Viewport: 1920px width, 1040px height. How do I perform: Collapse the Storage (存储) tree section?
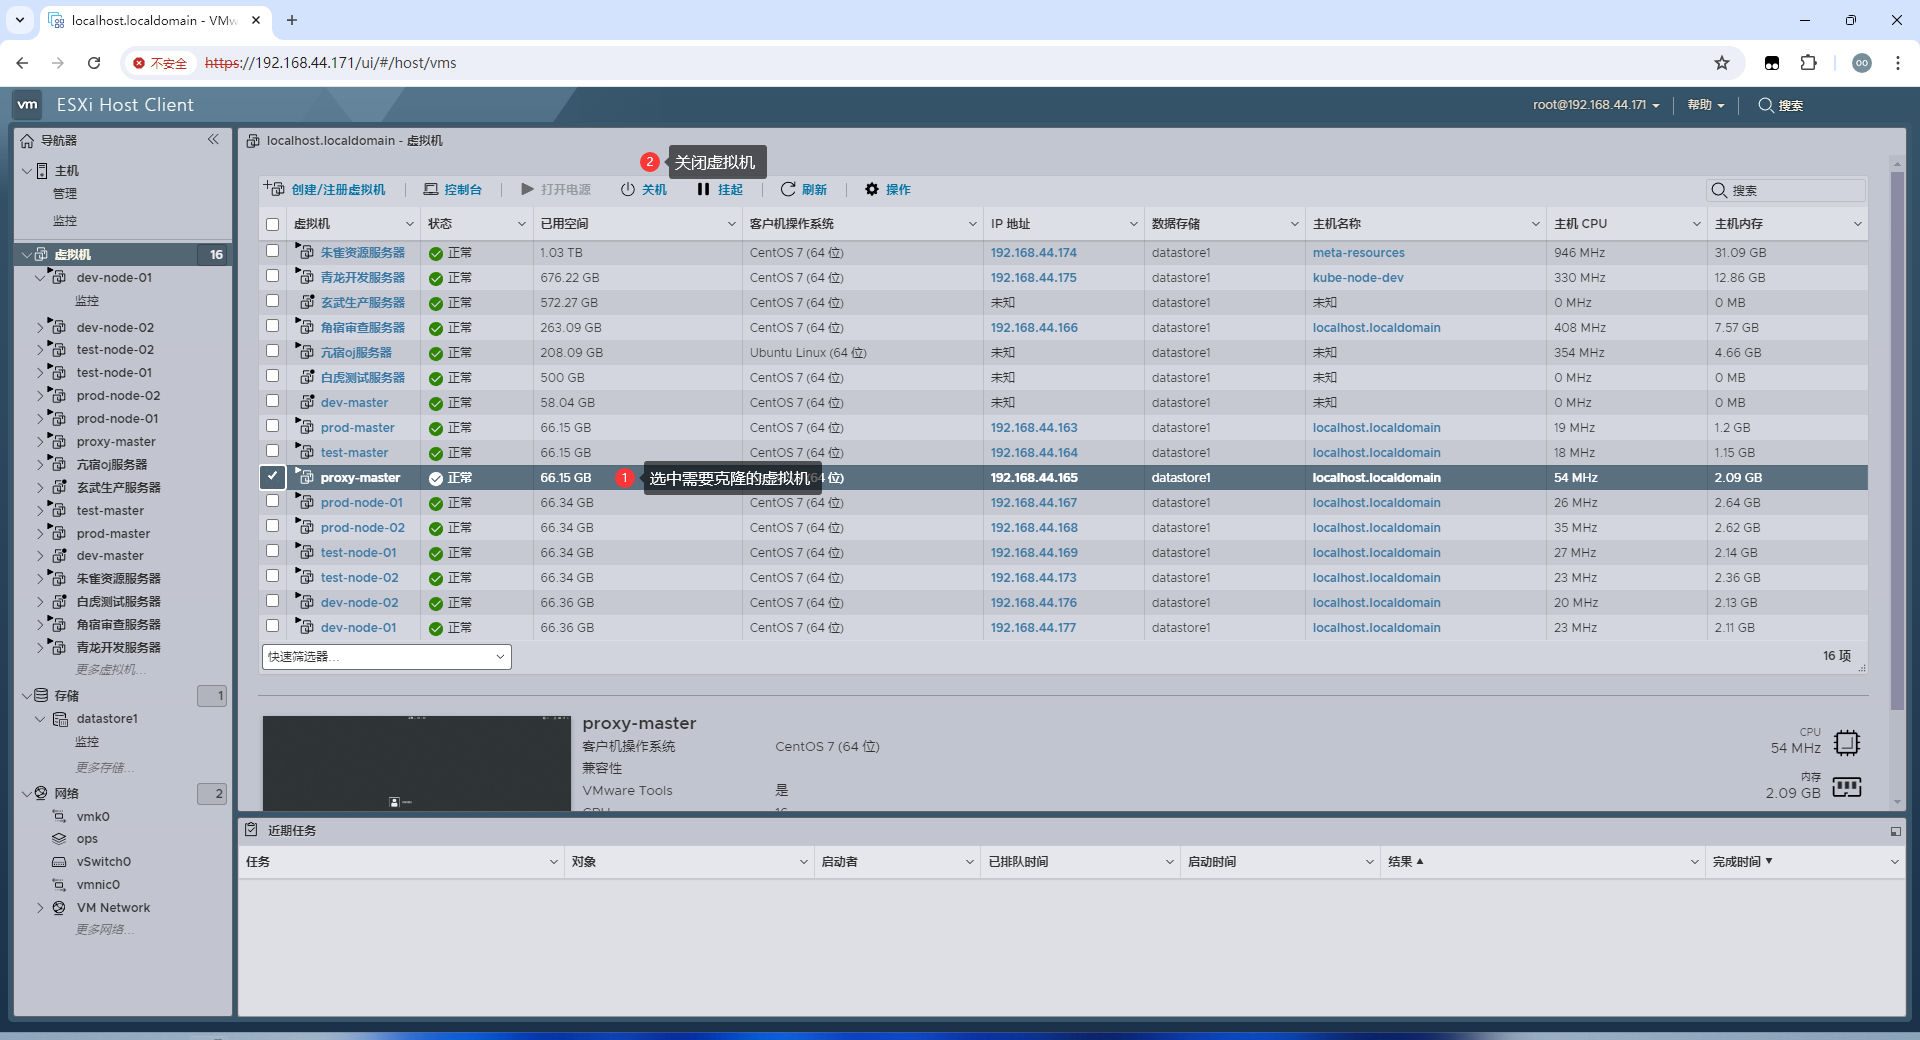27,696
